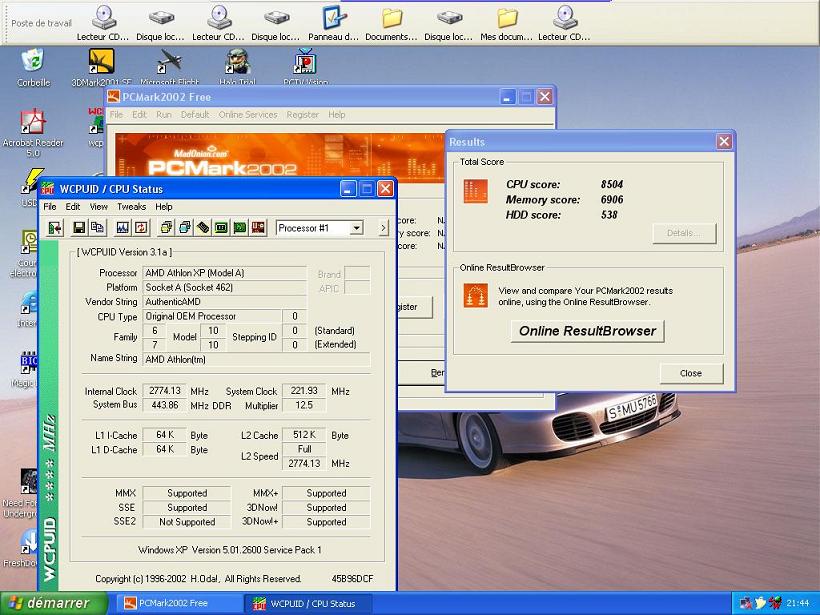The image size is (820, 615).
Task: Open the Tweaks menu in WCPUID
Action: [132, 207]
